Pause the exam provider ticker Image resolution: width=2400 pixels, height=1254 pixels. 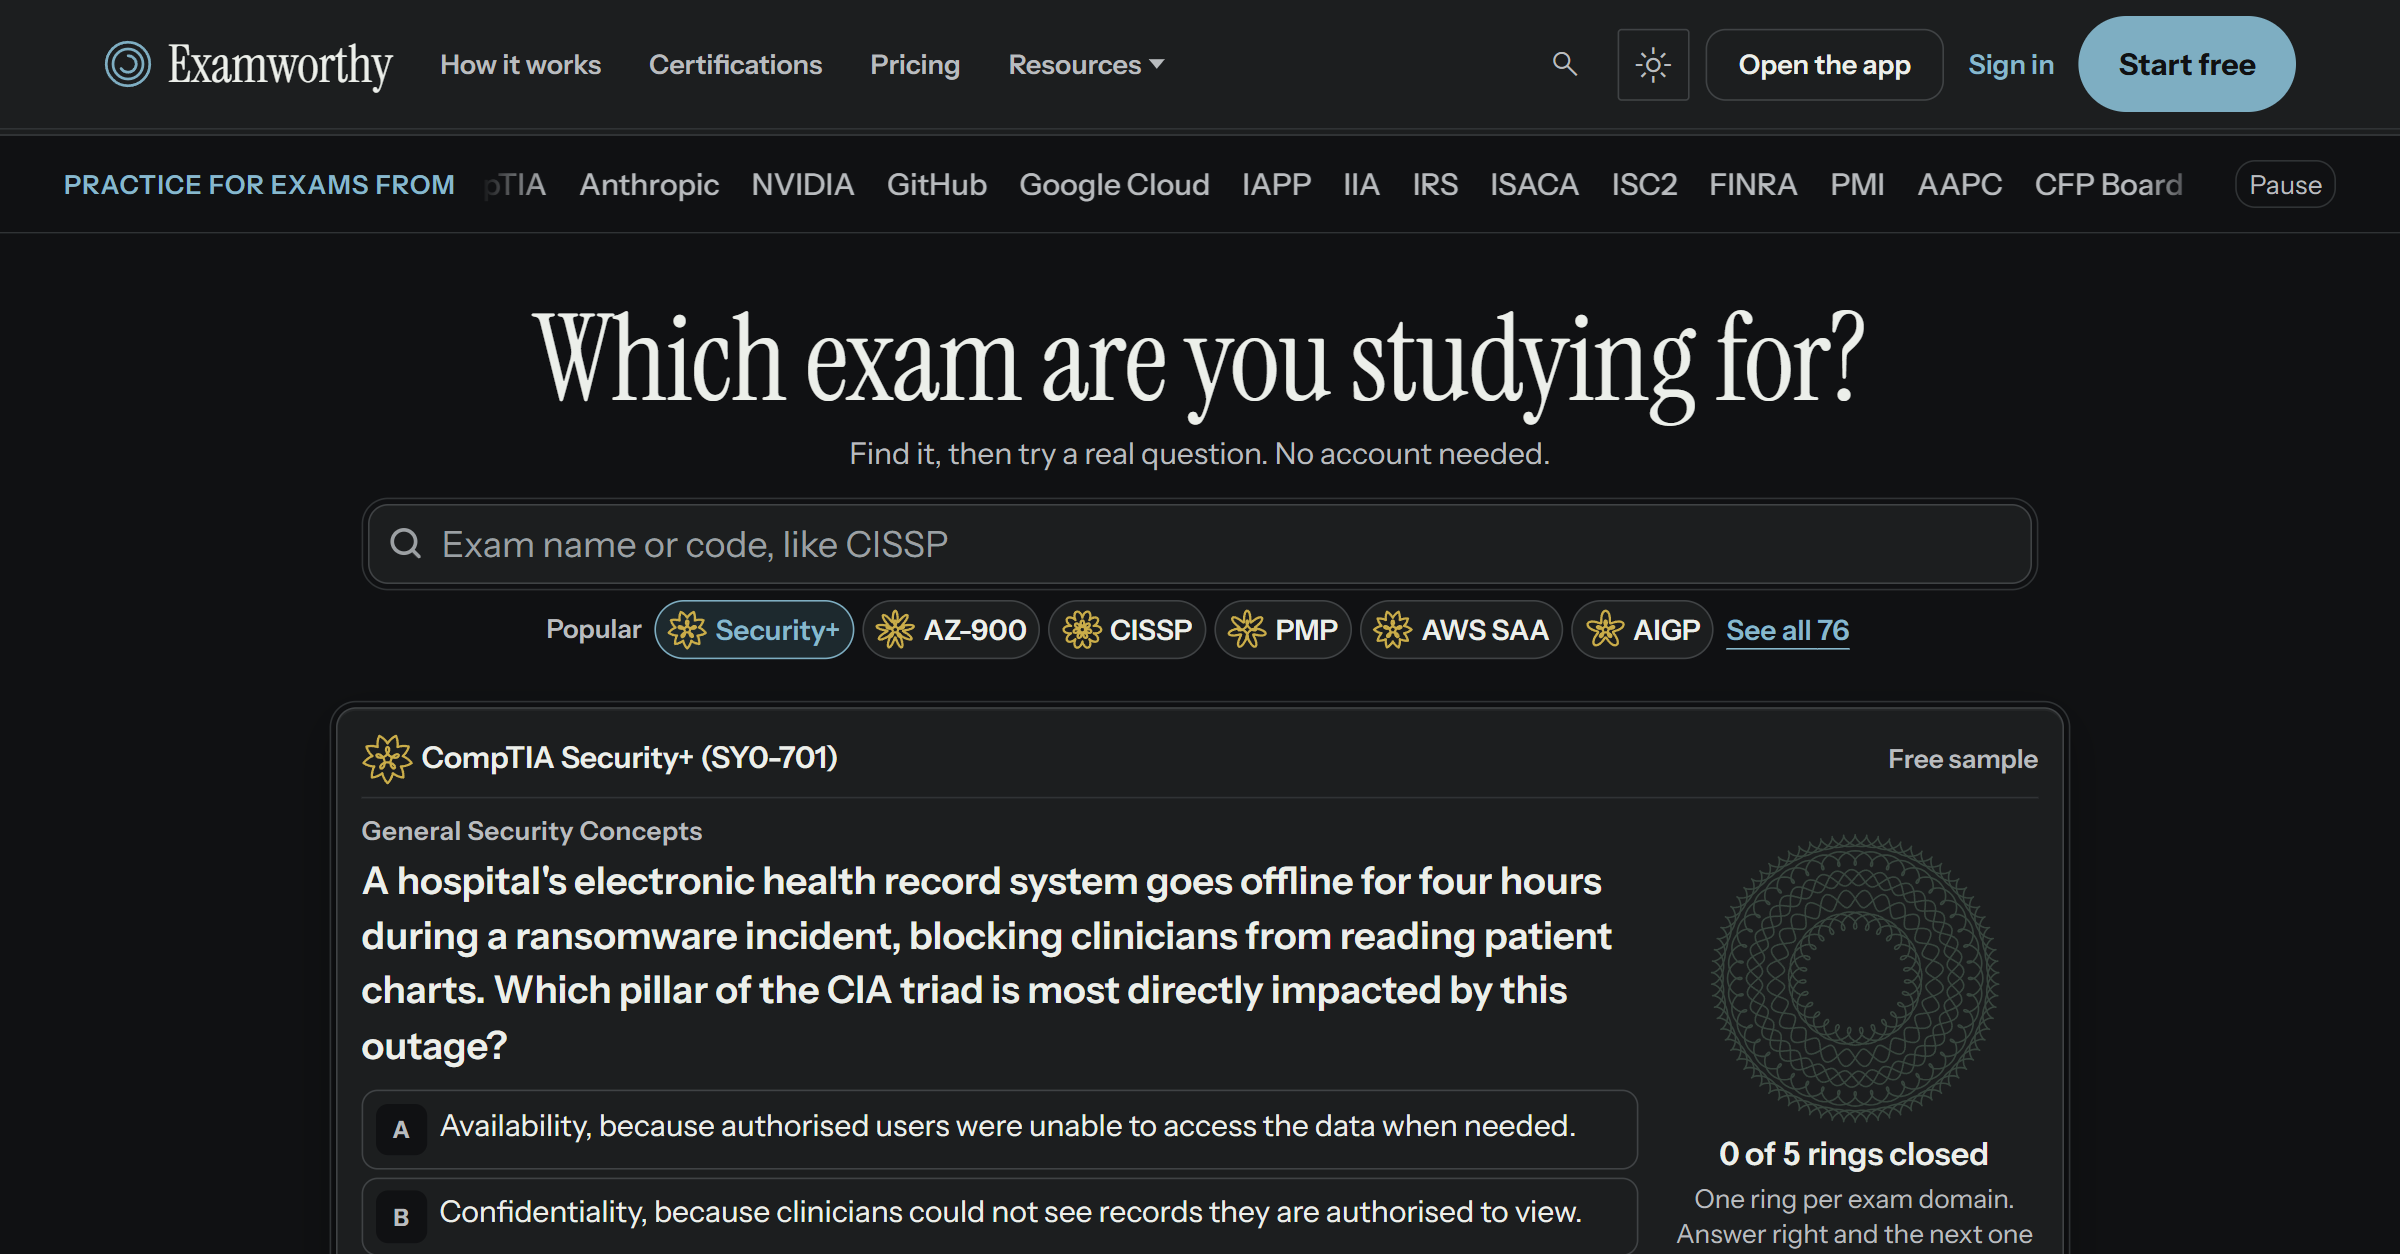point(2285,184)
